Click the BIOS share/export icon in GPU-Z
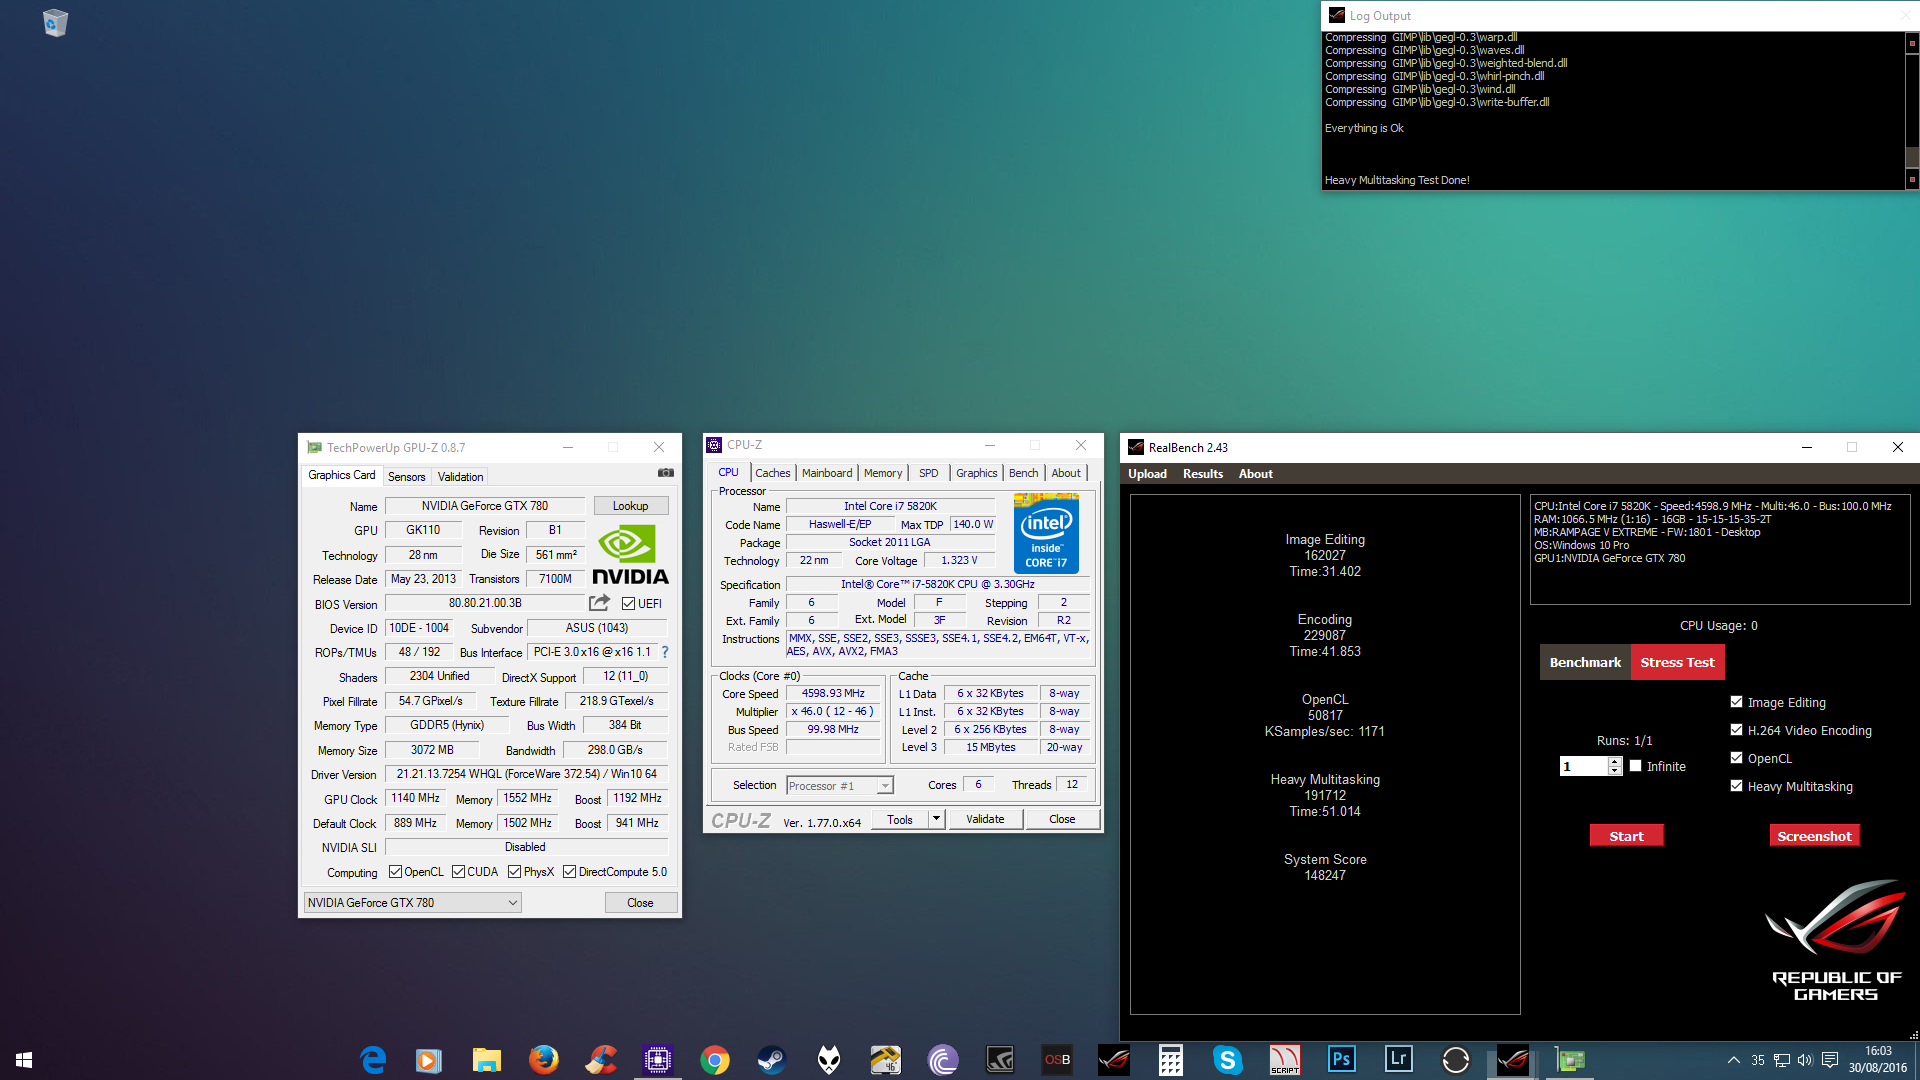Viewport: 1920px width, 1080px height. (599, 603)
